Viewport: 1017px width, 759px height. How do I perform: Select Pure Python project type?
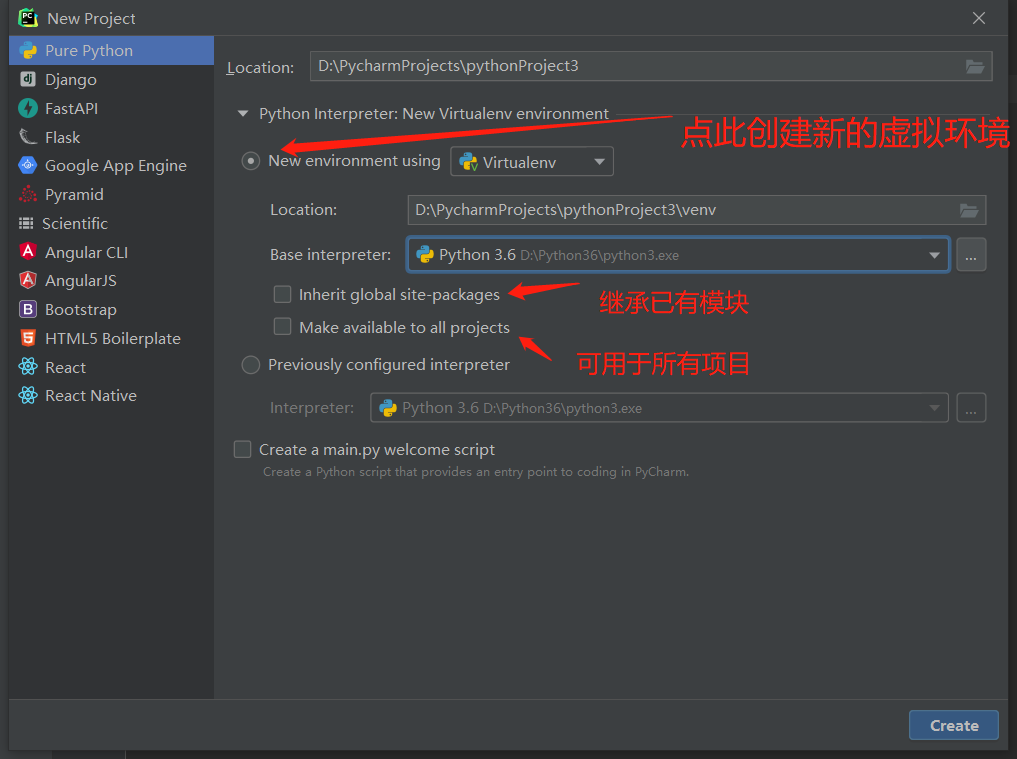coord(112,51)
